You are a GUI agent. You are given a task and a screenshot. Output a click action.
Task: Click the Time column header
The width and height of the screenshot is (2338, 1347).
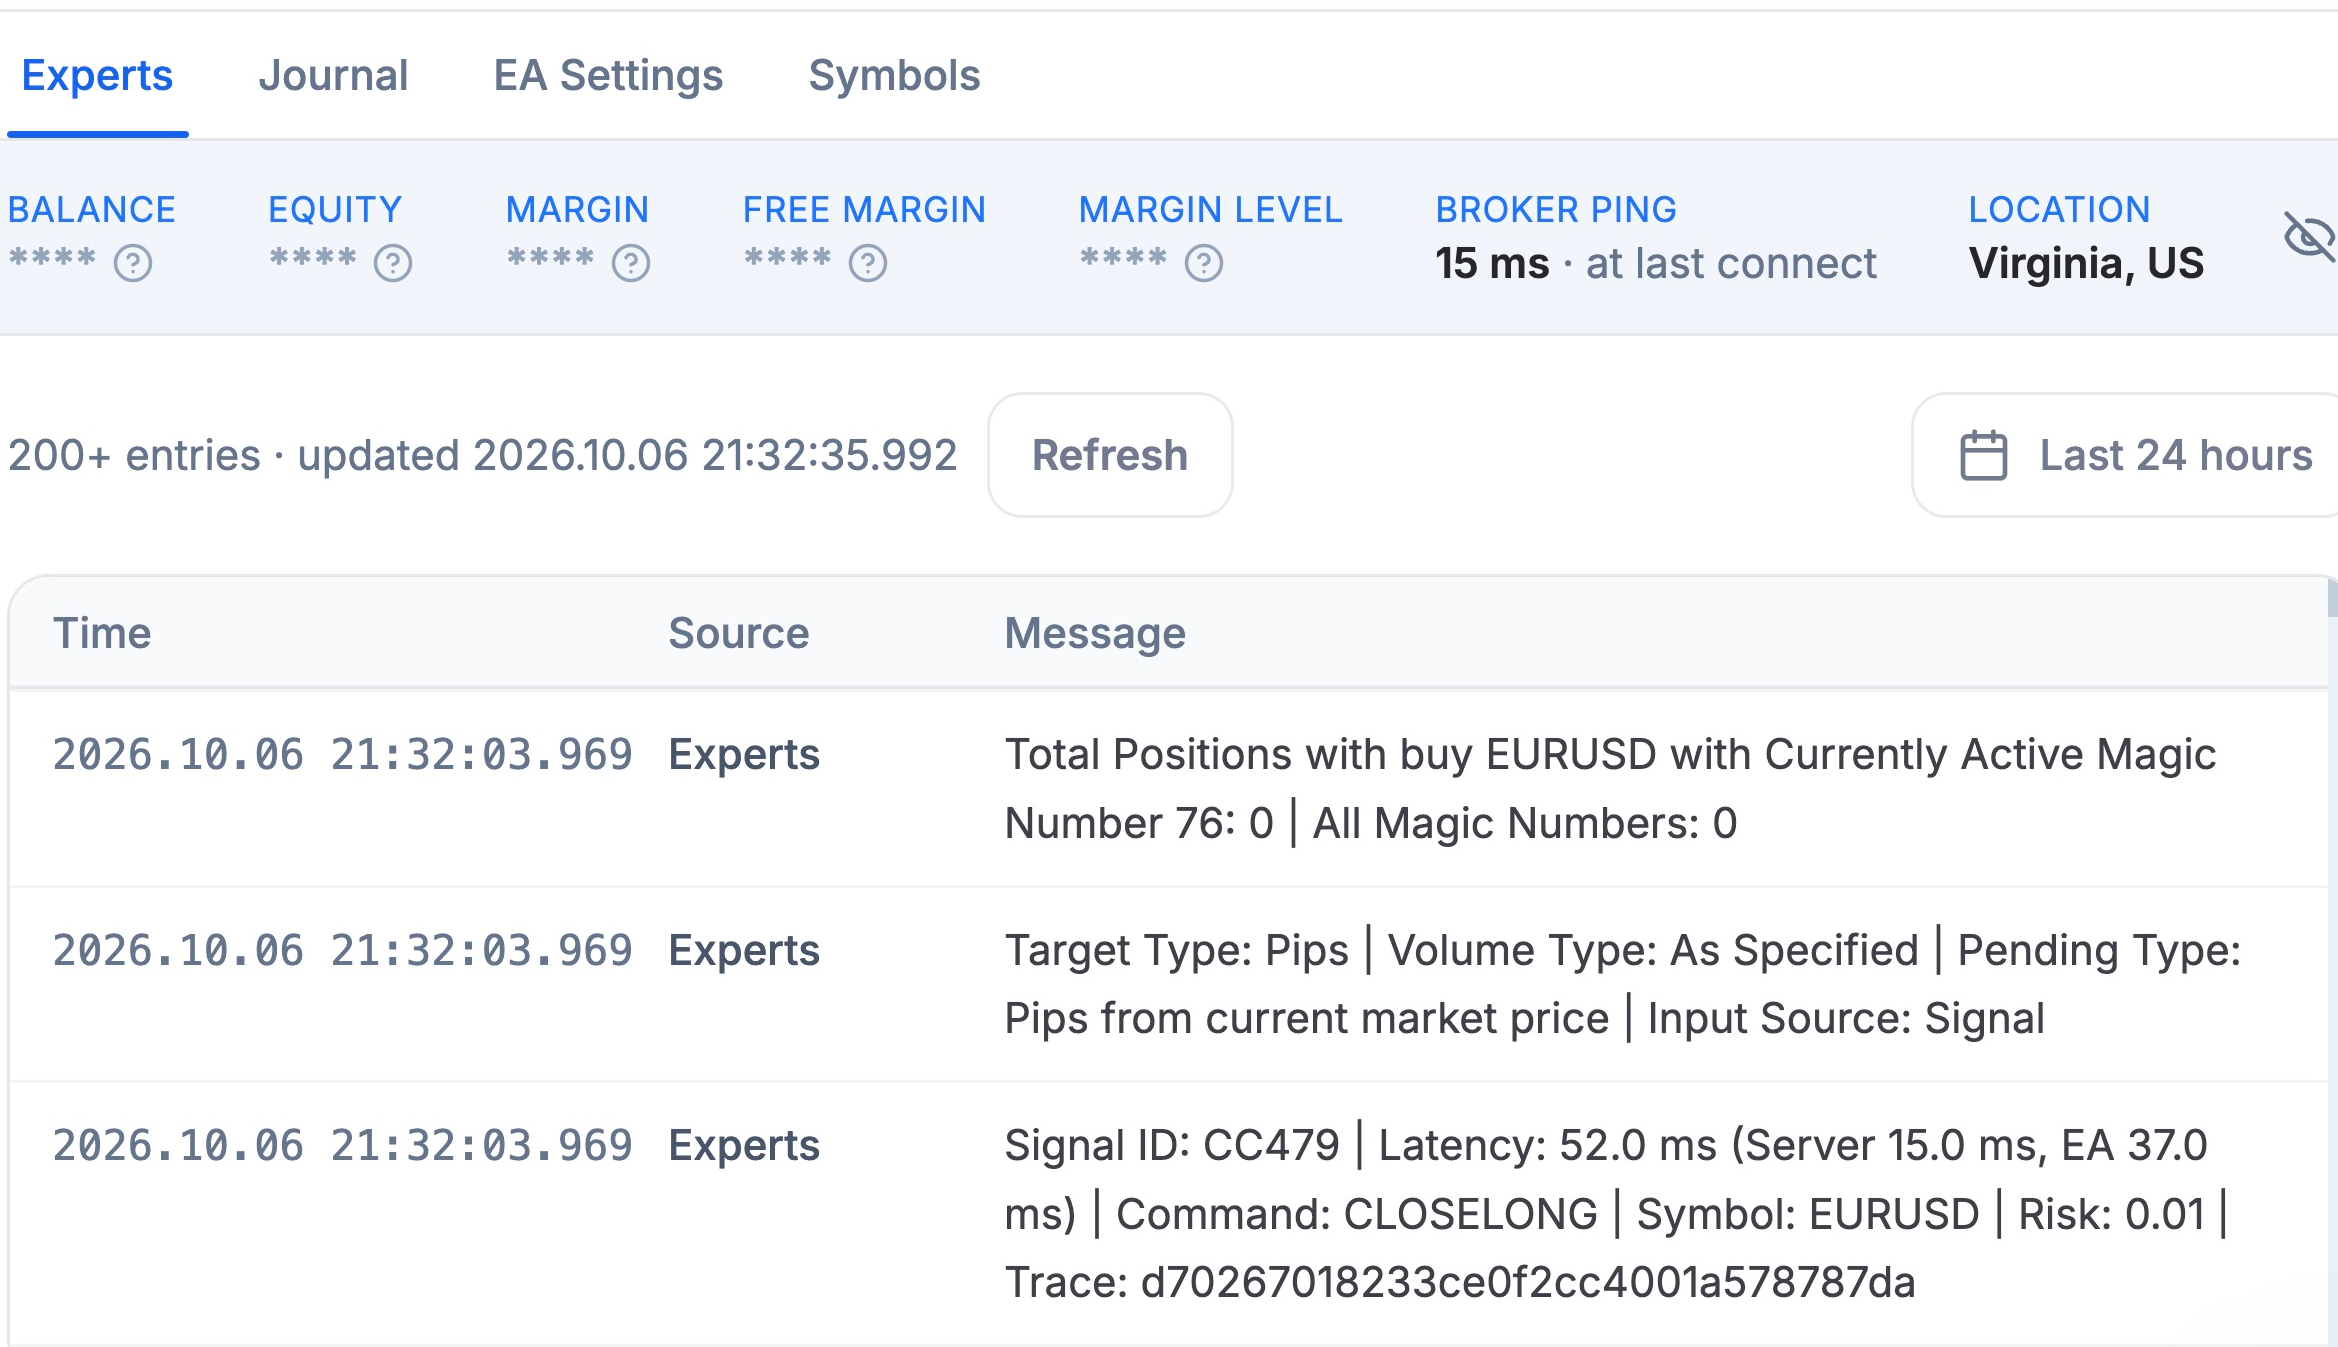102,633
